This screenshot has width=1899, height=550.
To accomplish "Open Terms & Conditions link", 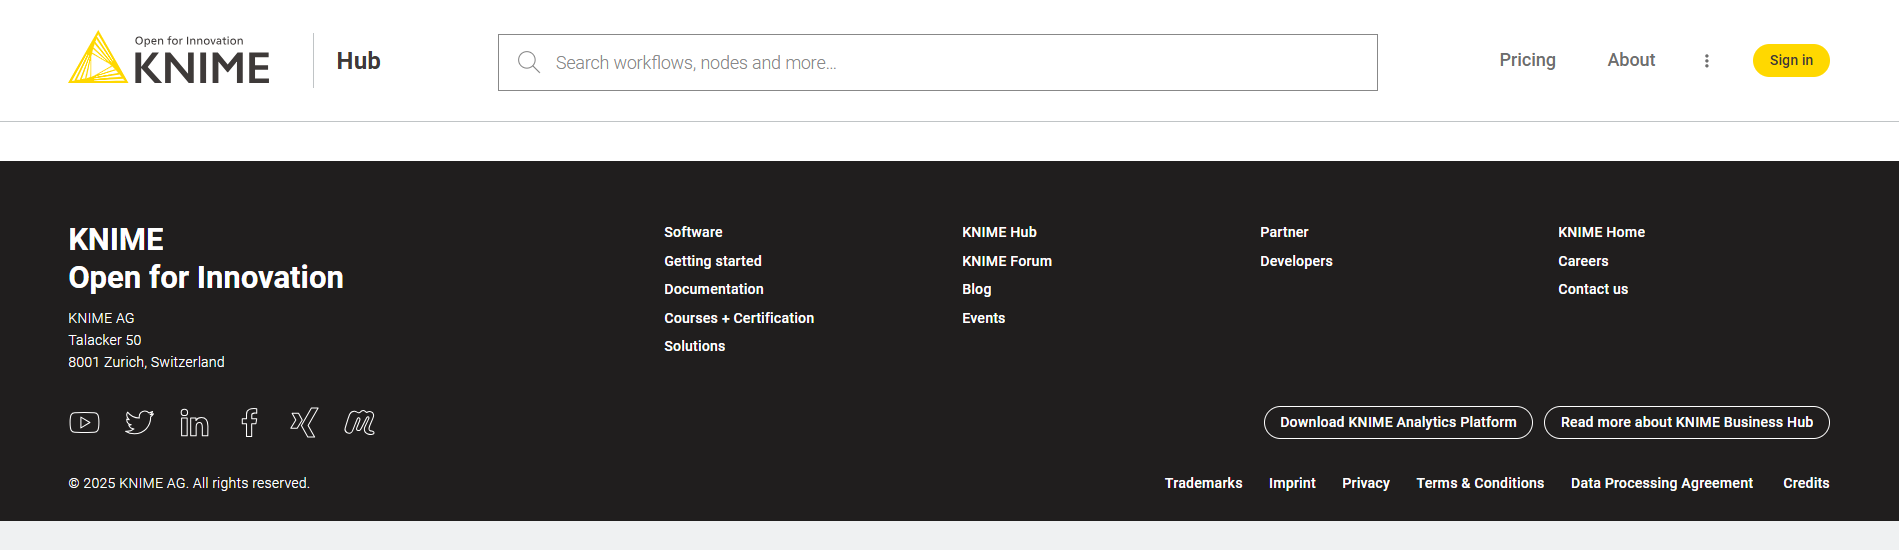I will pyautogui.click(x=1479, y=483).
